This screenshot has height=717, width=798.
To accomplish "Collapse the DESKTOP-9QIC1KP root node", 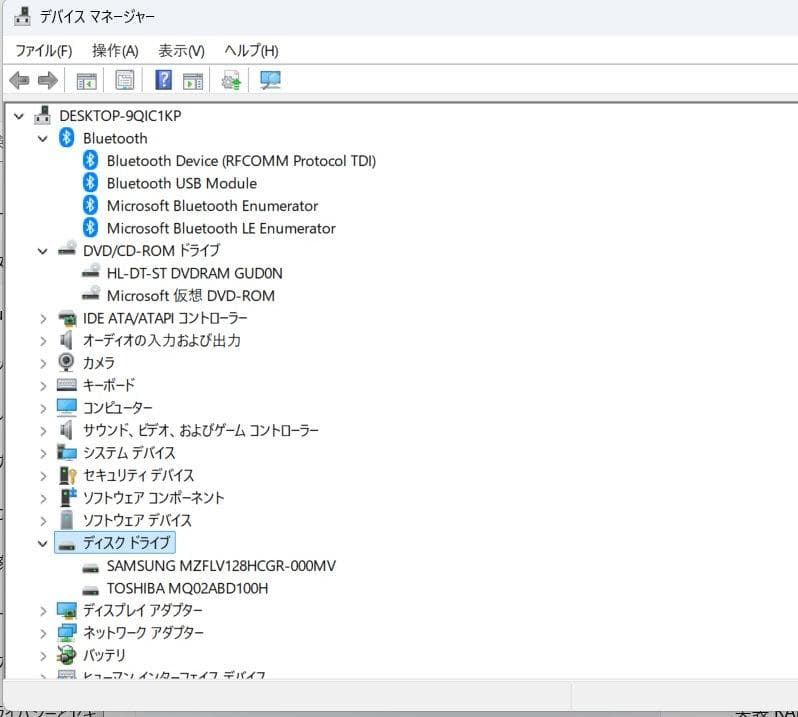I will [x=19, y=117].
